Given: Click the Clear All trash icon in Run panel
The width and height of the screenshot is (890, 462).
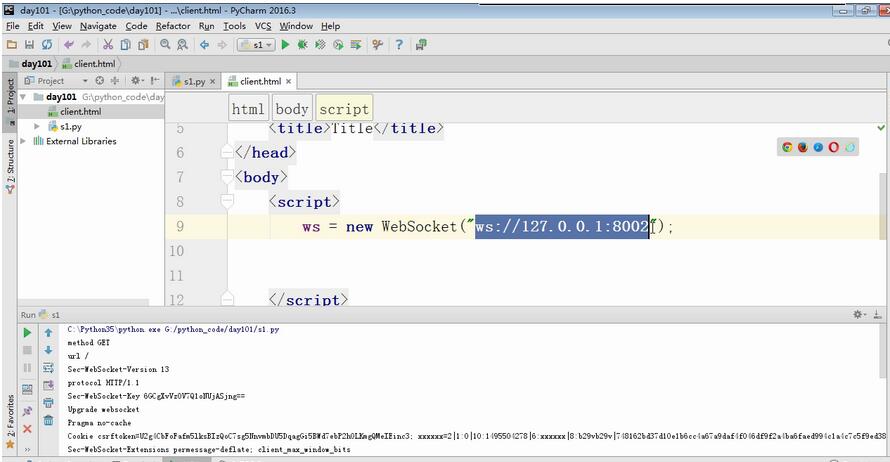Looking at the screenshot, I should pyautogui.click(x=48, y=421).
